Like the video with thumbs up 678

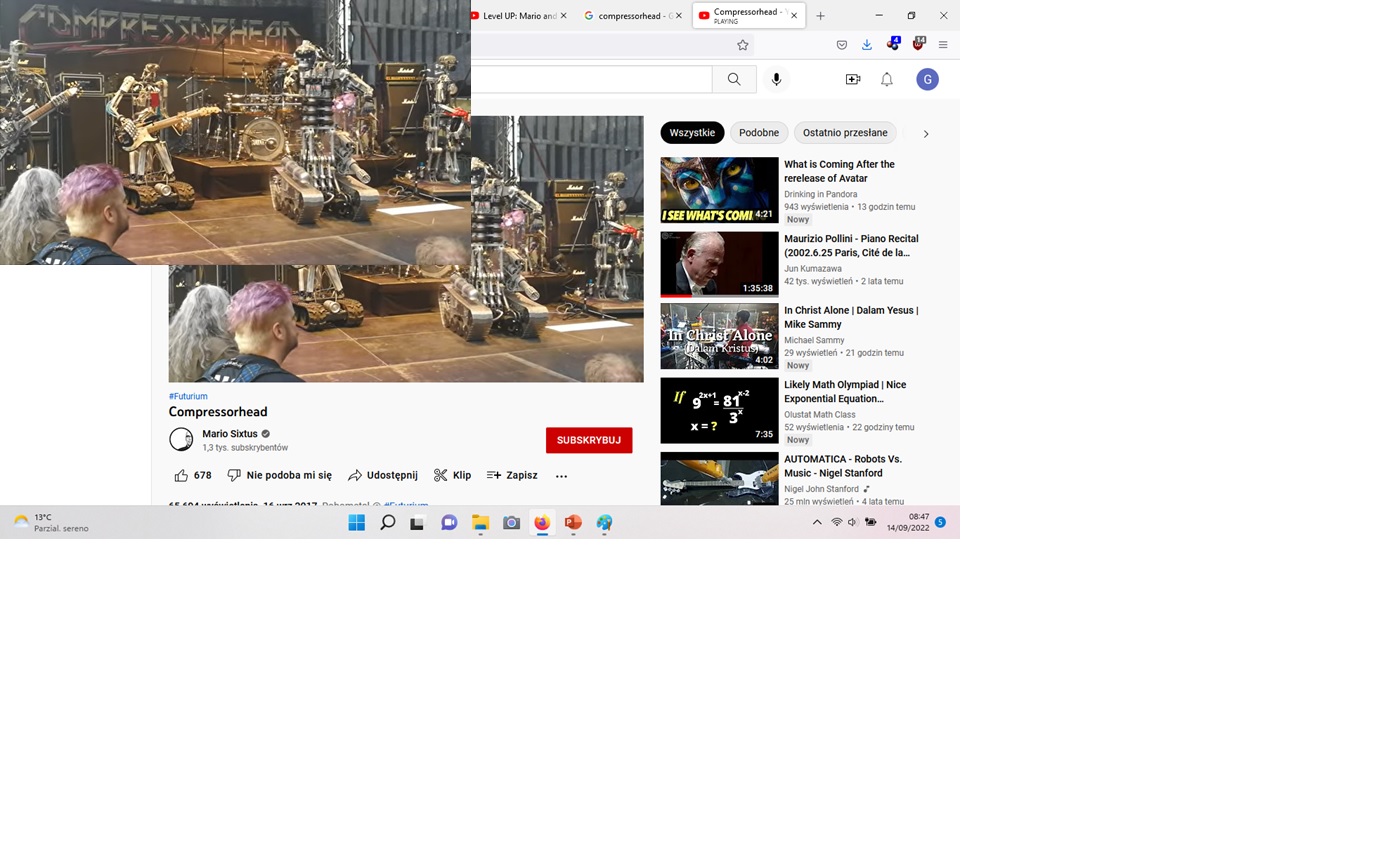tap(193, 475)
